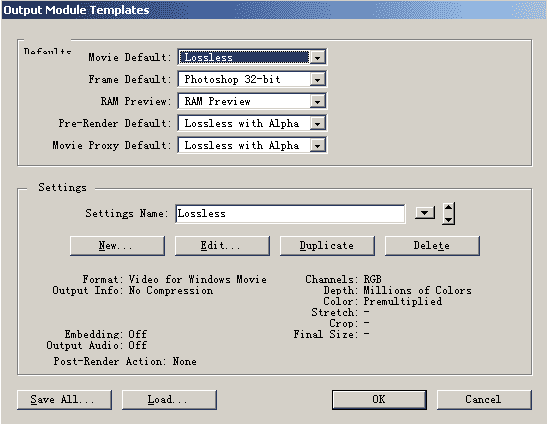Click the Settings Name dropdown arrow
The height and width of the screenshot is (424, 547).
tap(425, 213)
